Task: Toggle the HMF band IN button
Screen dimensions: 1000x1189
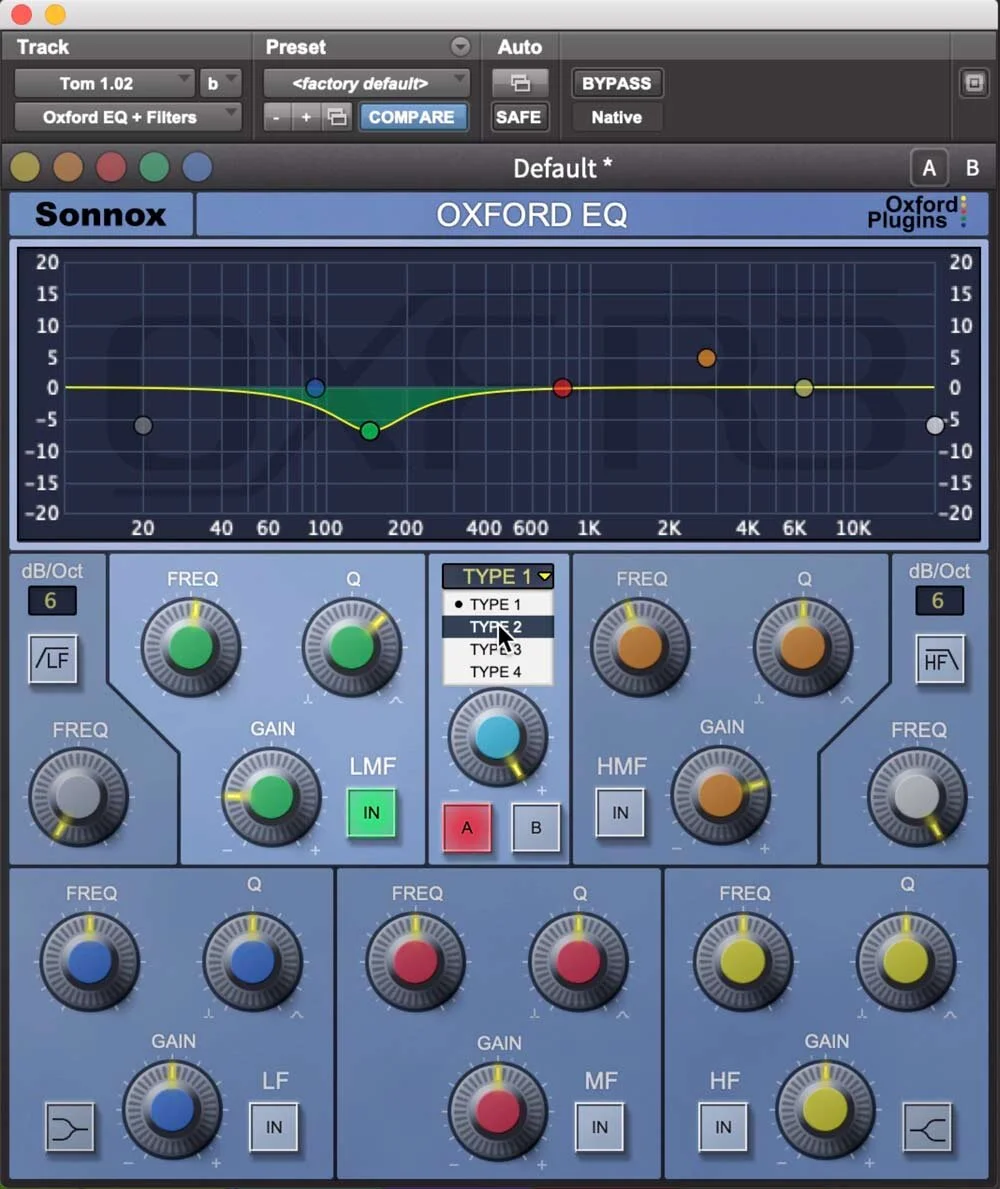Action: point(620,813)
